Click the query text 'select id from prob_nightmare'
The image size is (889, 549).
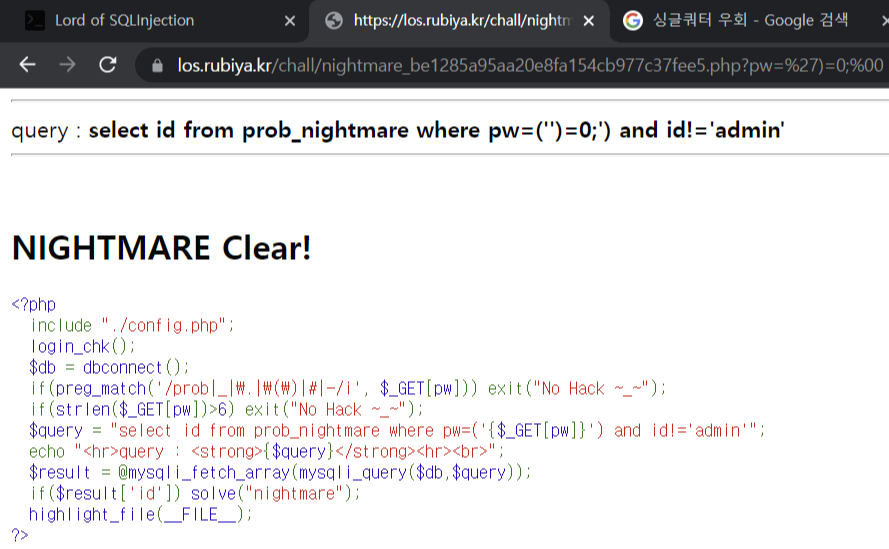coord(249,130)
